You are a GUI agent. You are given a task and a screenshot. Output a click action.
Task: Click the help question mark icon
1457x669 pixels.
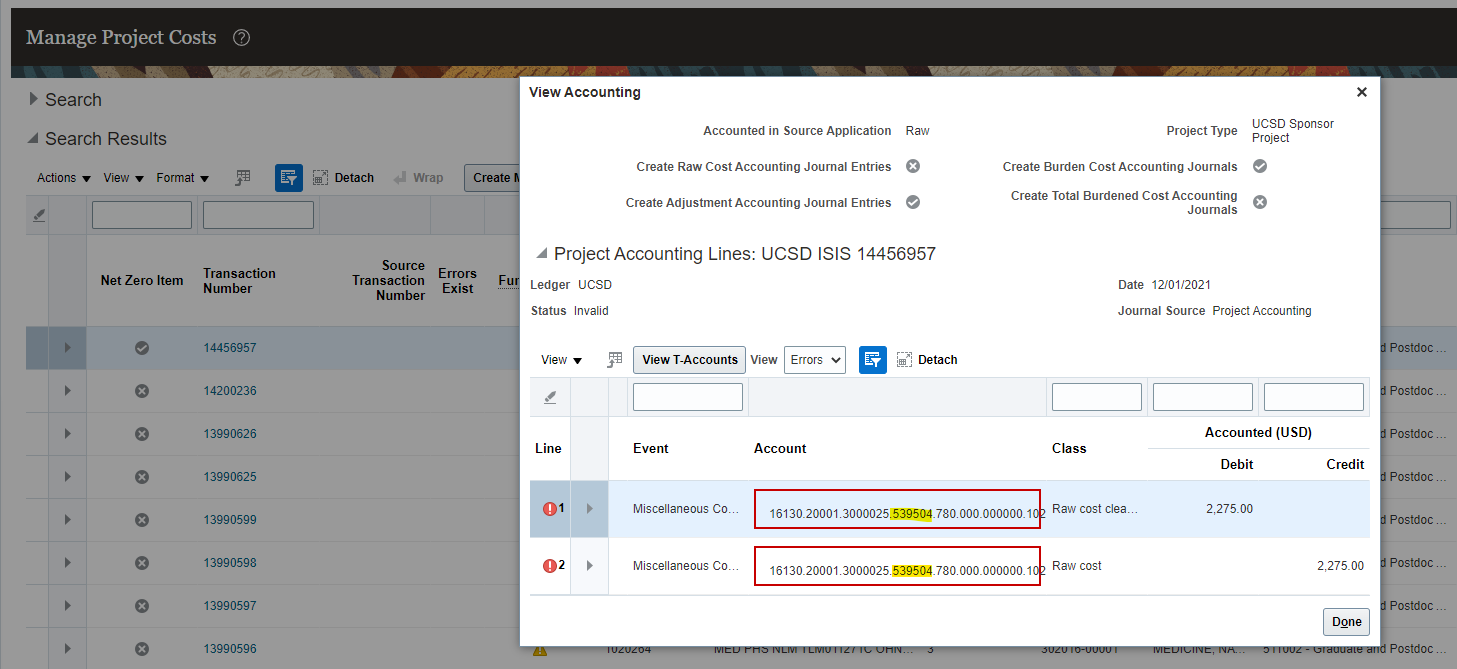click(241, 38)
